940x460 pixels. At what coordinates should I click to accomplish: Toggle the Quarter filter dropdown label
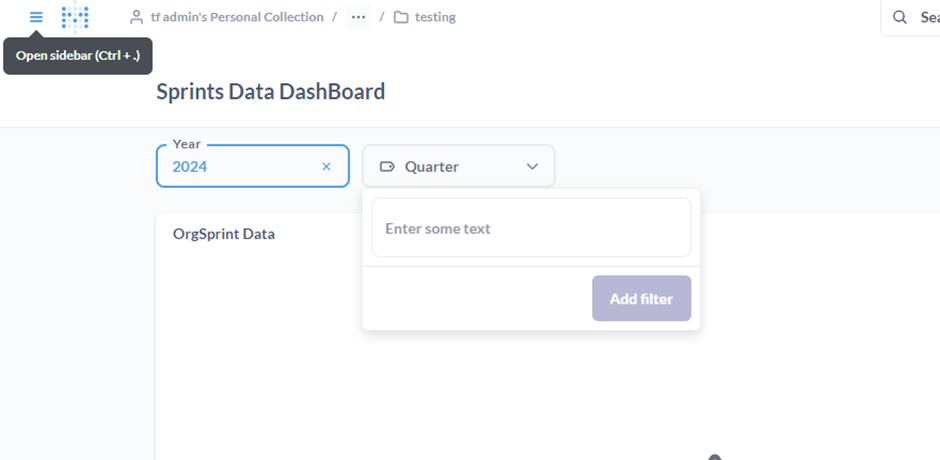click(x=432, y=167)
